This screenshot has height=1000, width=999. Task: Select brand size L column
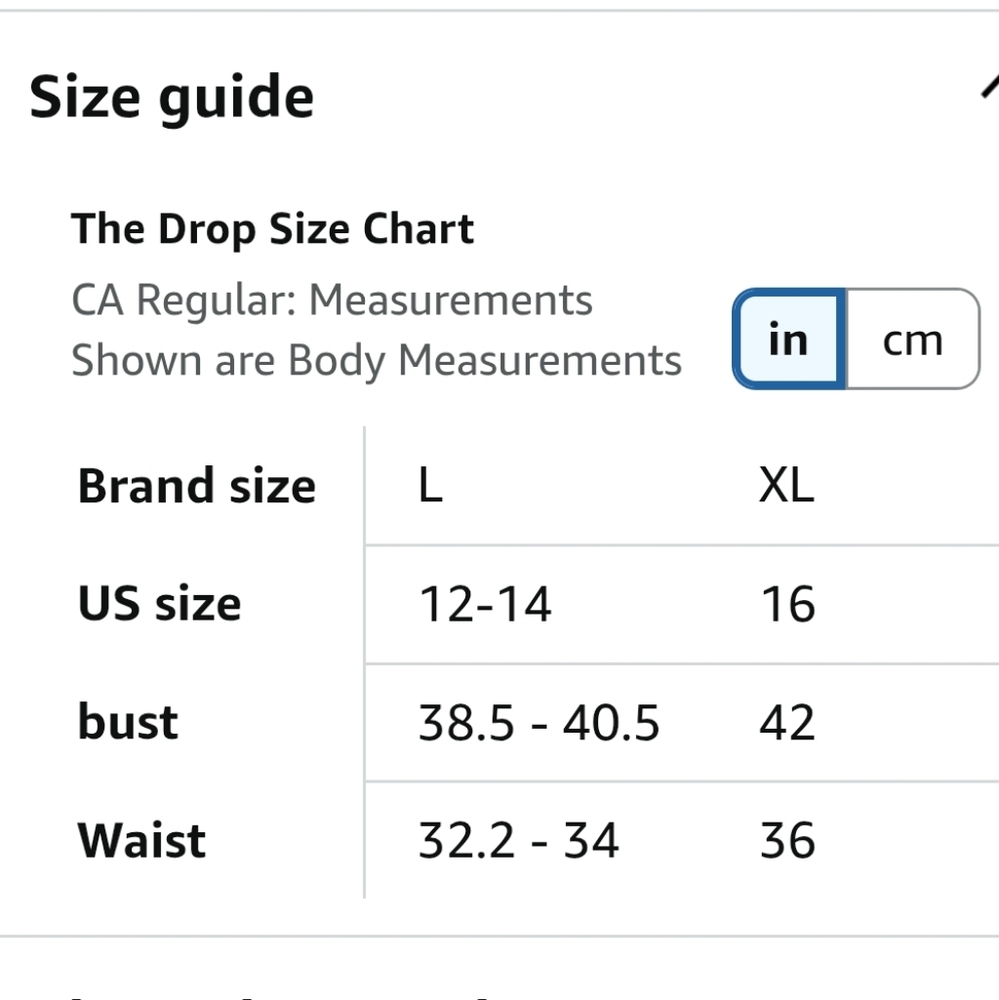[x=431, y=486]
